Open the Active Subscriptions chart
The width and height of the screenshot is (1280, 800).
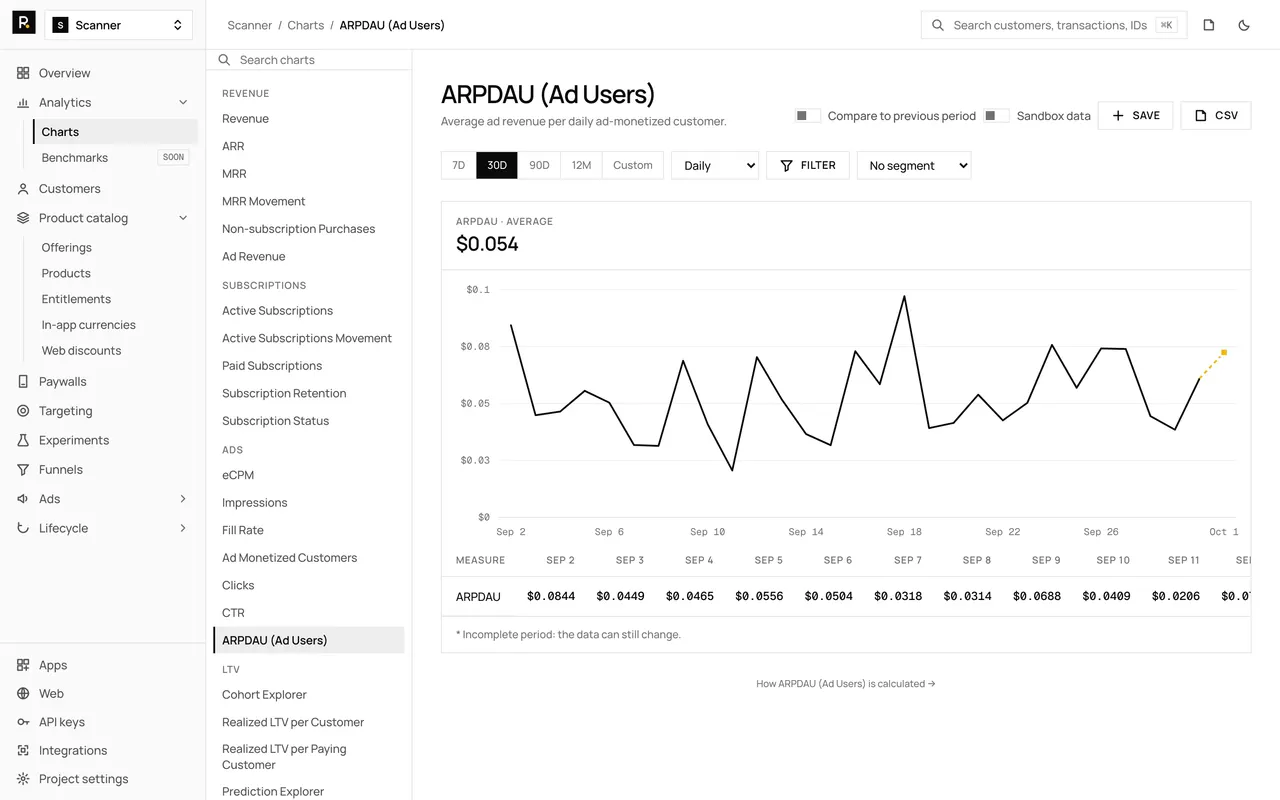(x=278, y=311)
